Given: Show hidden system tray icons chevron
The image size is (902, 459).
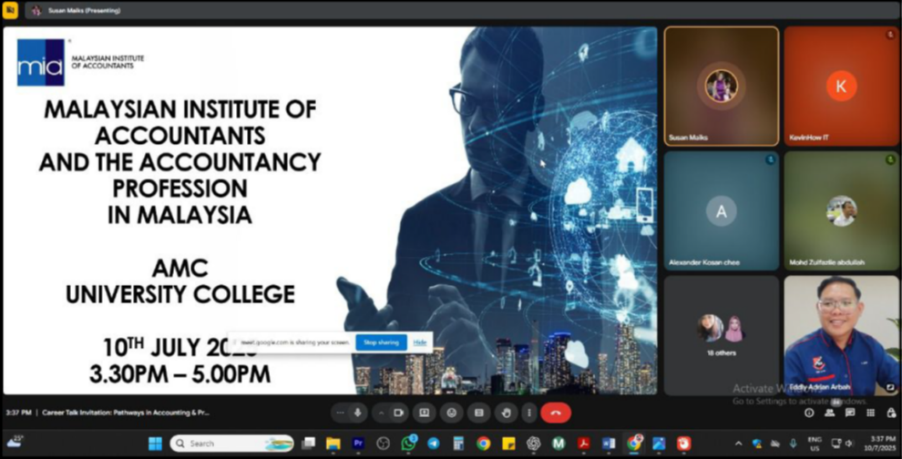Looking at the screenshot, I should pyautogui.click(x=739, y=443).
